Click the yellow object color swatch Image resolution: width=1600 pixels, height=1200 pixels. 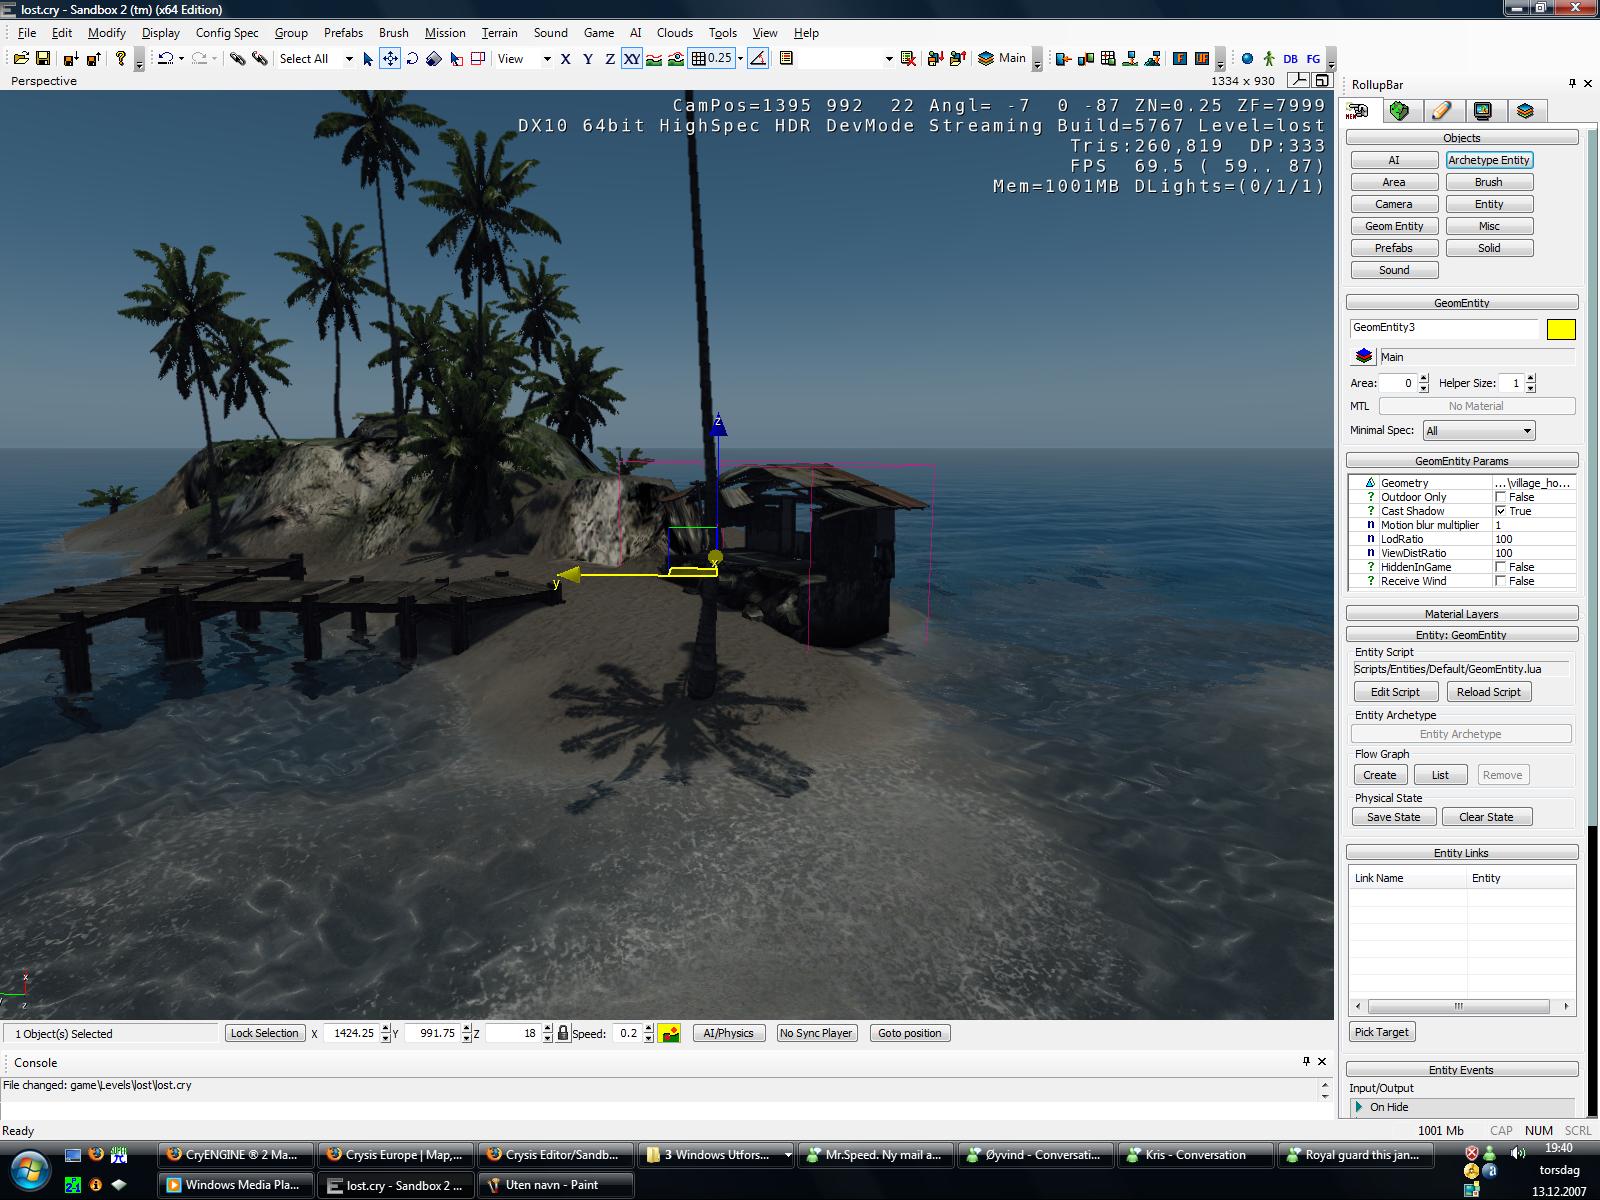1560,329
